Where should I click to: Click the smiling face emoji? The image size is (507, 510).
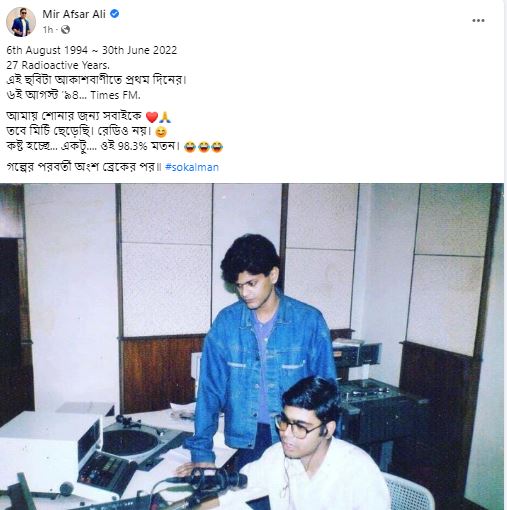coord(161,132)
